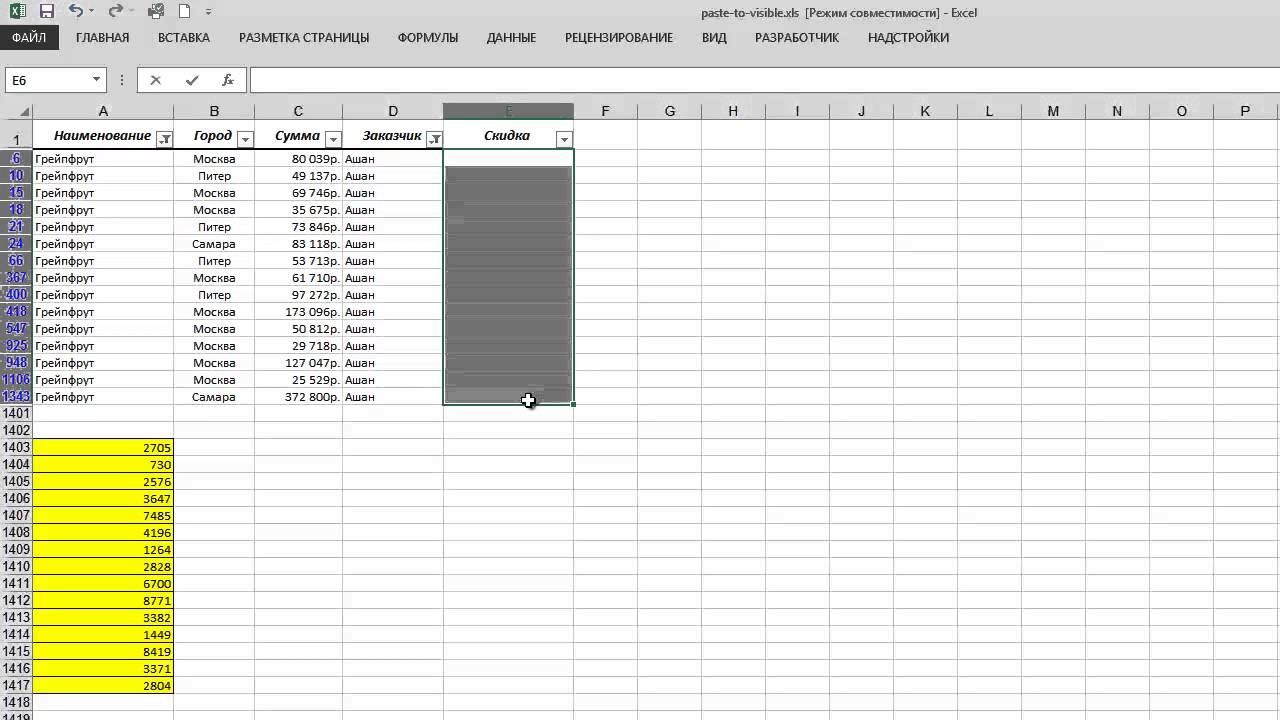Select yellow cell with value 7485
The width and height of the screenshot is (1280, 720).
[103, 515]
